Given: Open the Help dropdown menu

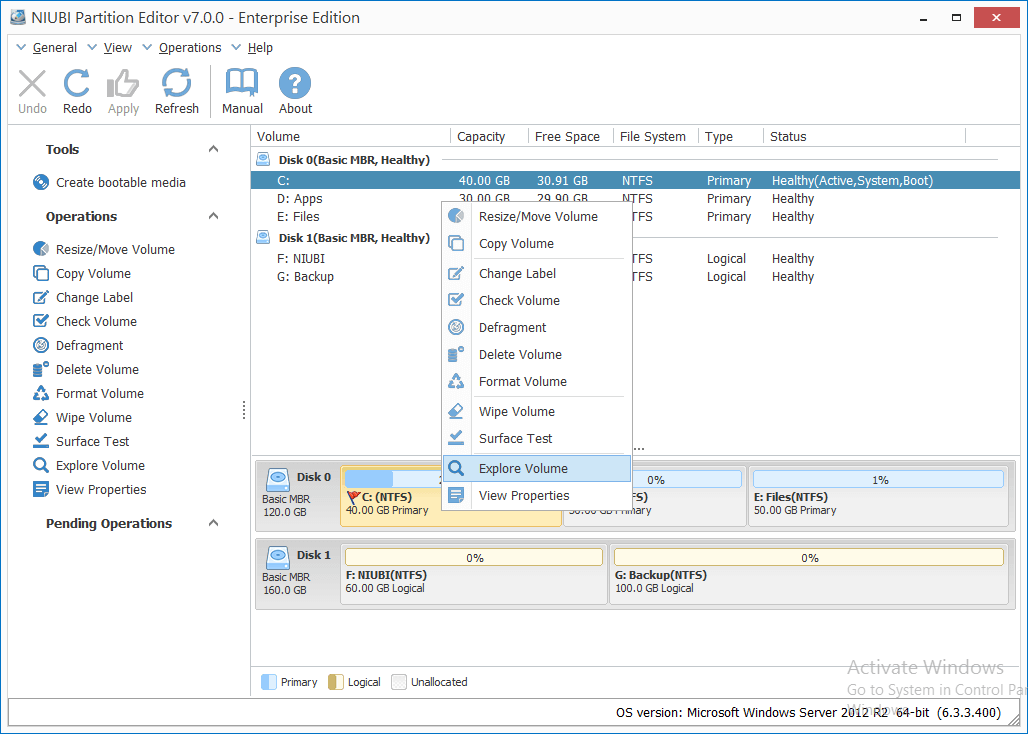Looking at the screenshot, I should coord(252,48).
